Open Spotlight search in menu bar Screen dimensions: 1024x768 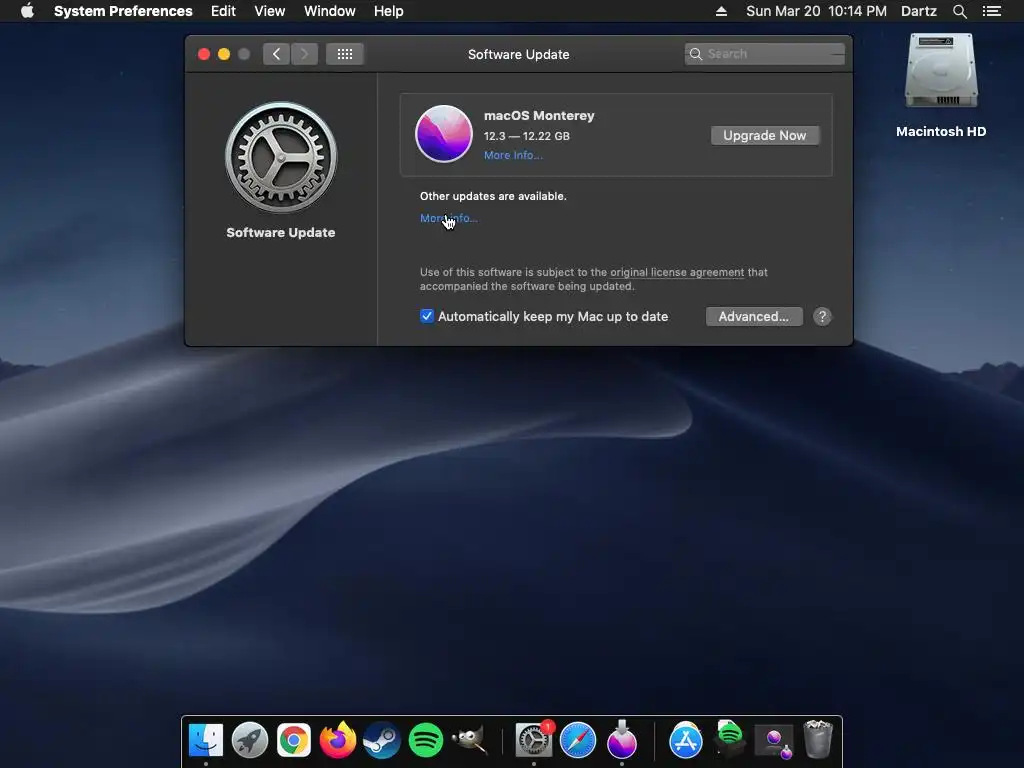[959, 11]
